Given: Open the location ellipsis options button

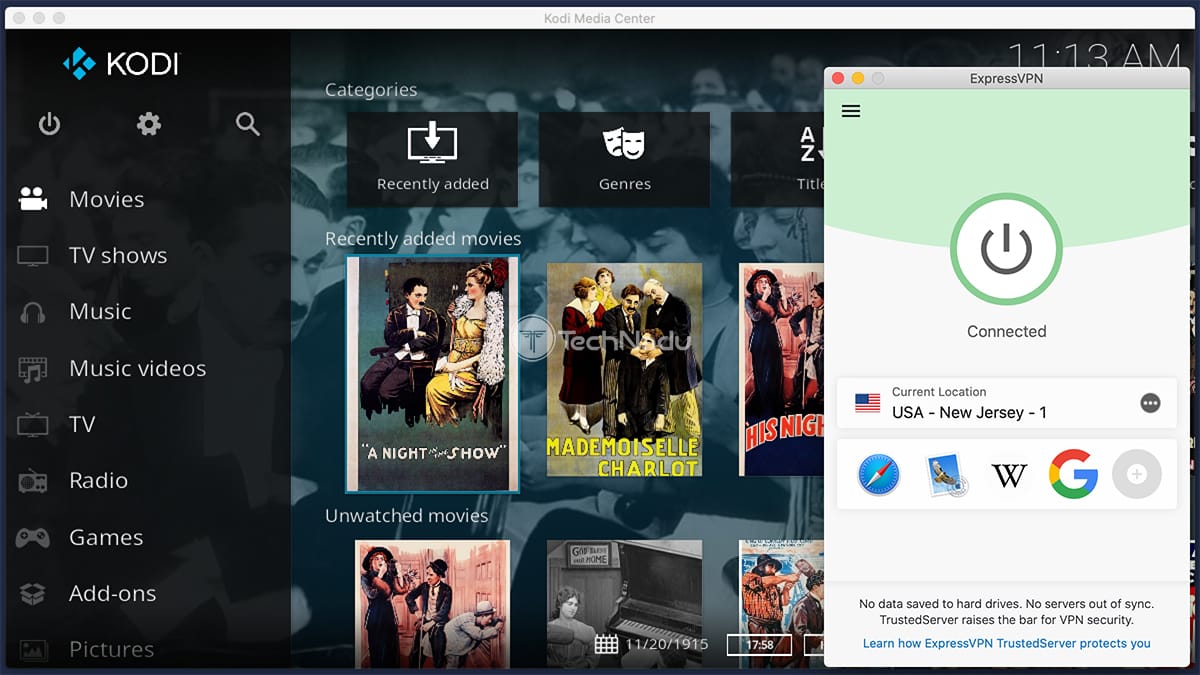Looking at the screenshot, I should [1150, 403].
